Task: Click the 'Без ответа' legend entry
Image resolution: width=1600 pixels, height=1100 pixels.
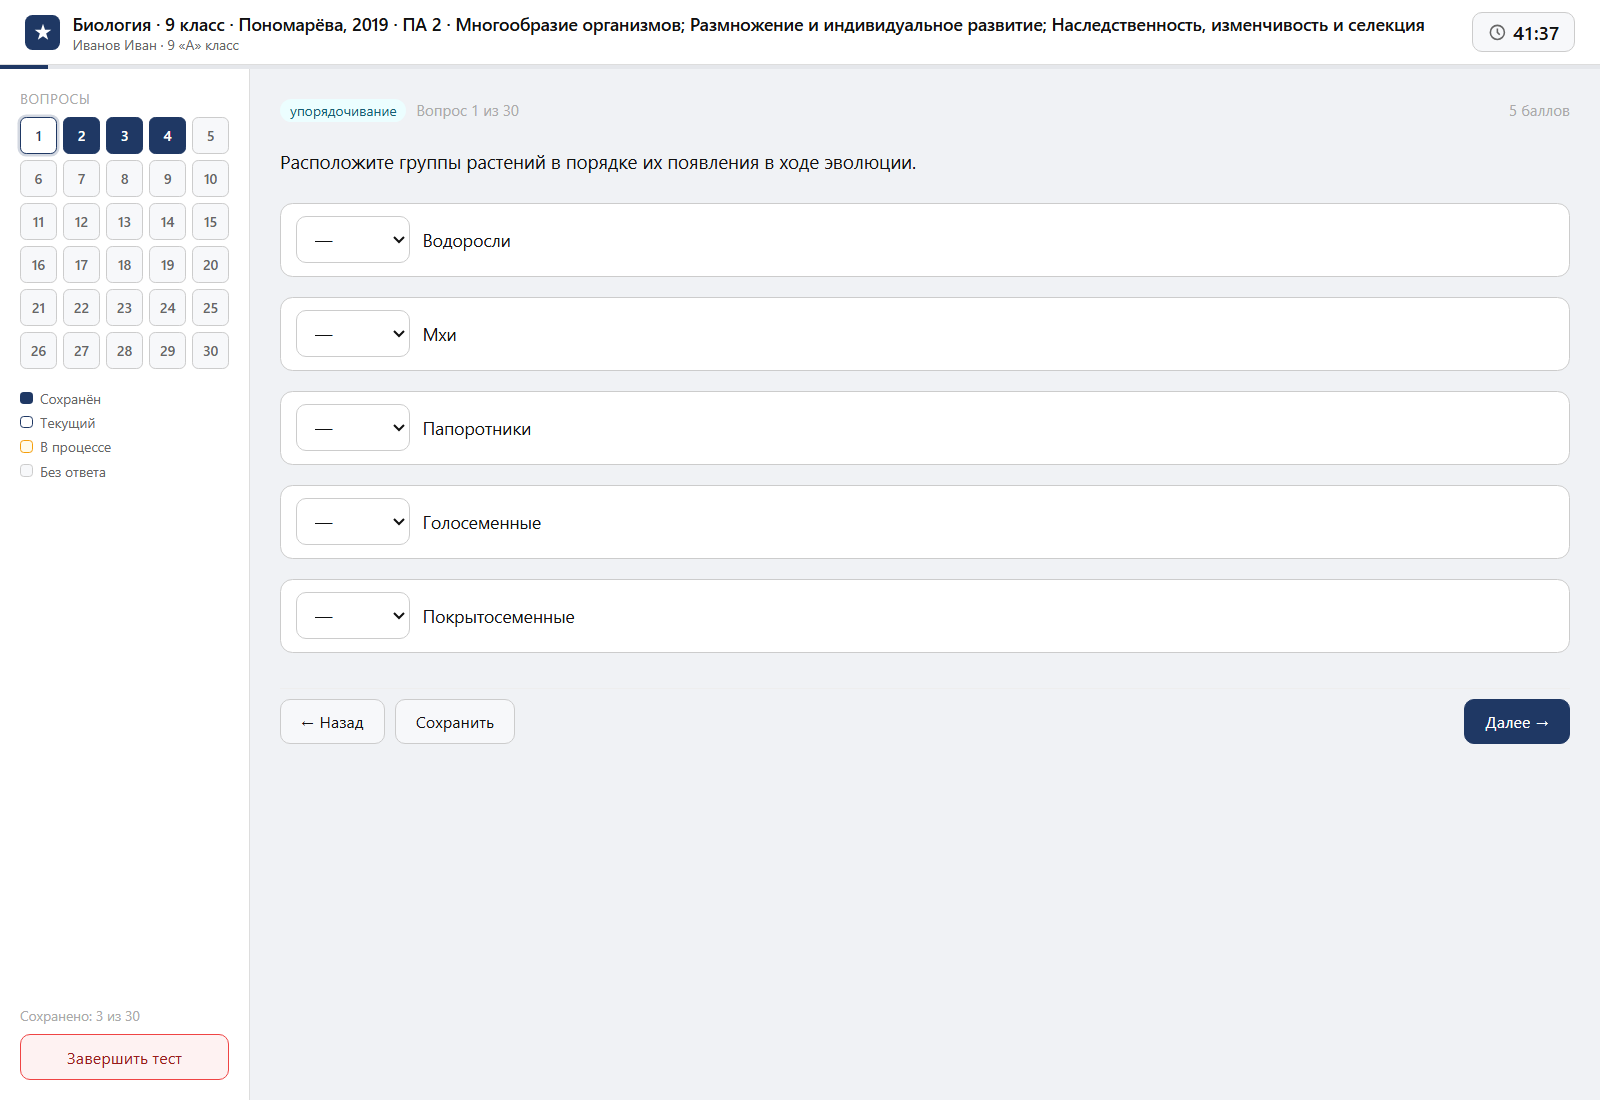Action: pyautogui.click(x=63, y=472)
